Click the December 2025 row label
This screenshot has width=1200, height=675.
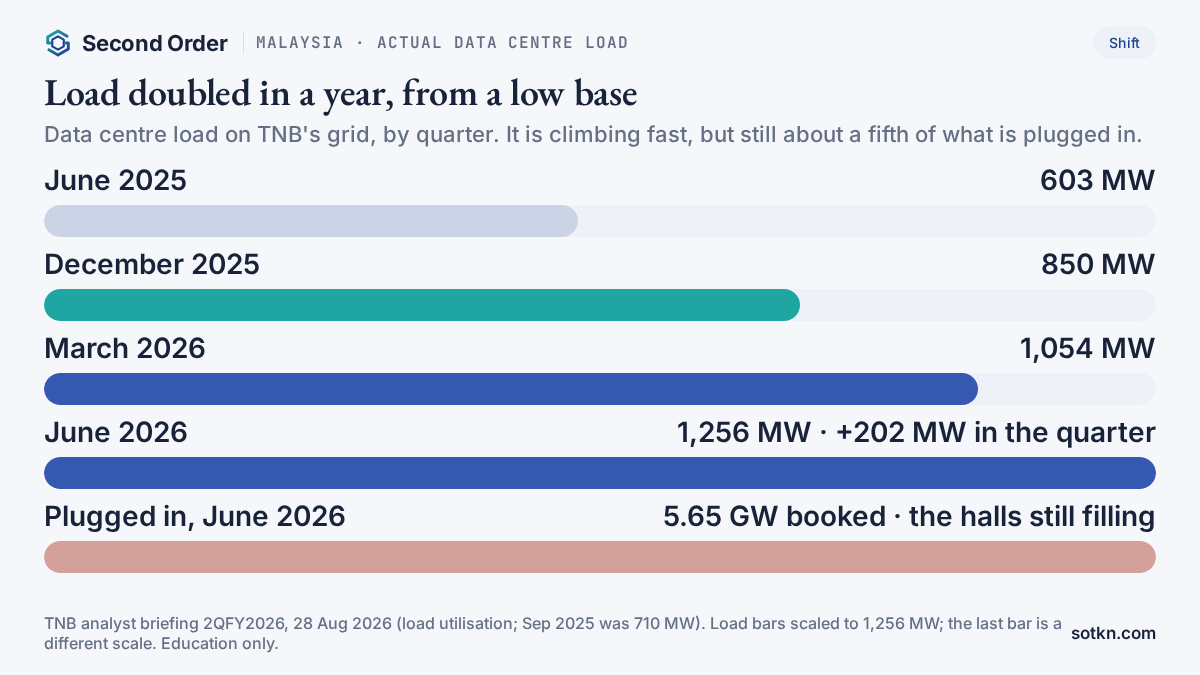[152, 265]
